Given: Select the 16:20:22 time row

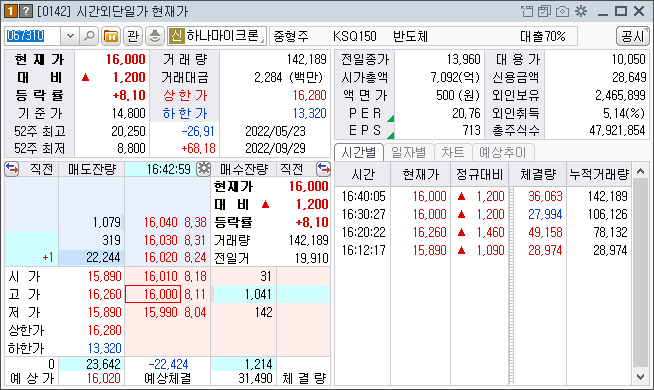Looking at the screenshot, I should click(x=484, y=232).
